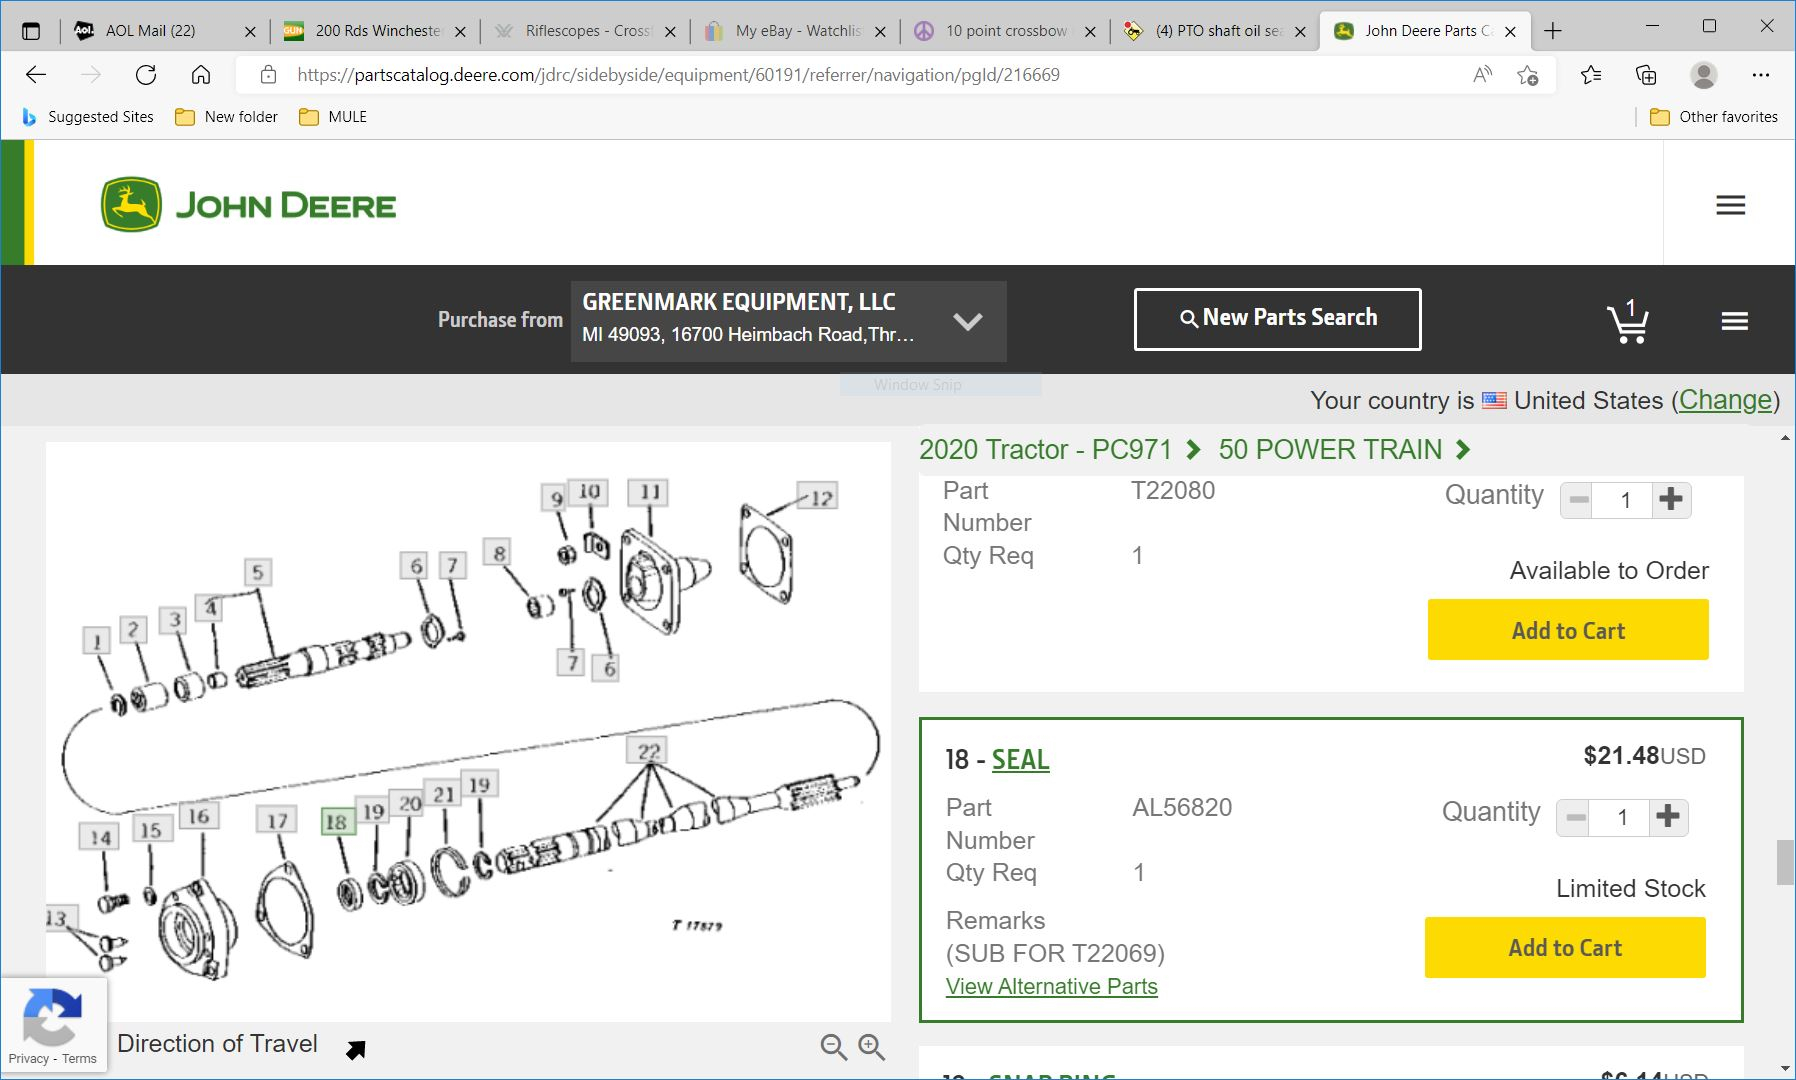Image resolution: width=1796 pixels, height=1080 pixels.
Task: Select part callout 11 in the diagram
Action: click(650, 492)
